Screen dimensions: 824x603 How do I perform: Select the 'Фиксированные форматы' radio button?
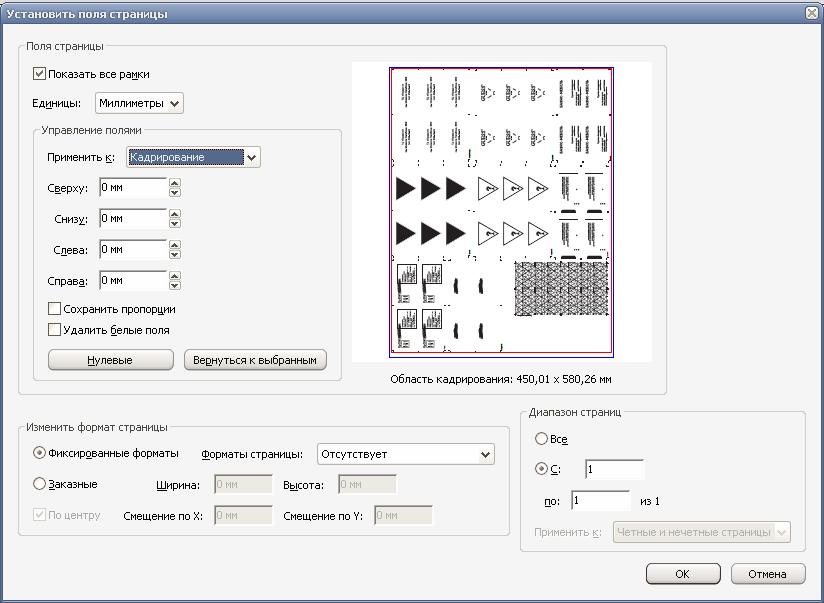click(39, 453)
